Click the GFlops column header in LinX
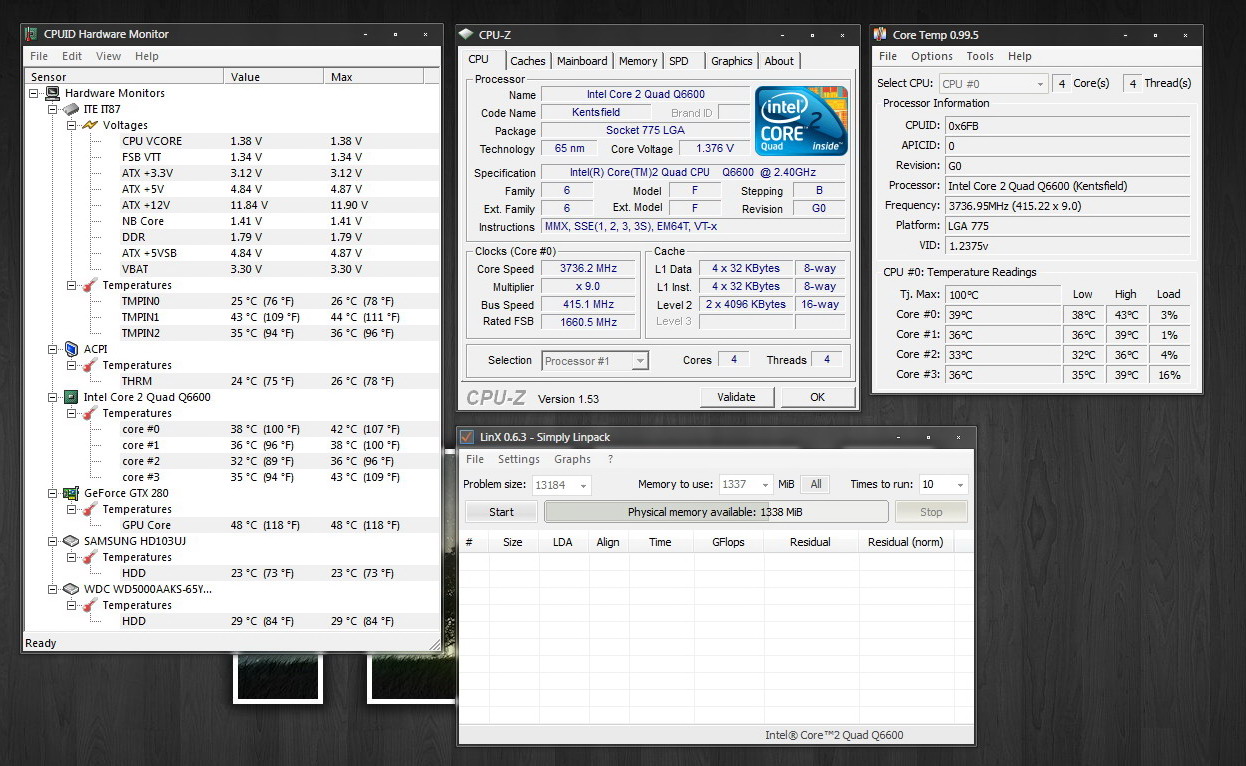Viewport: 1246px width, 766px height. [729, 542]
